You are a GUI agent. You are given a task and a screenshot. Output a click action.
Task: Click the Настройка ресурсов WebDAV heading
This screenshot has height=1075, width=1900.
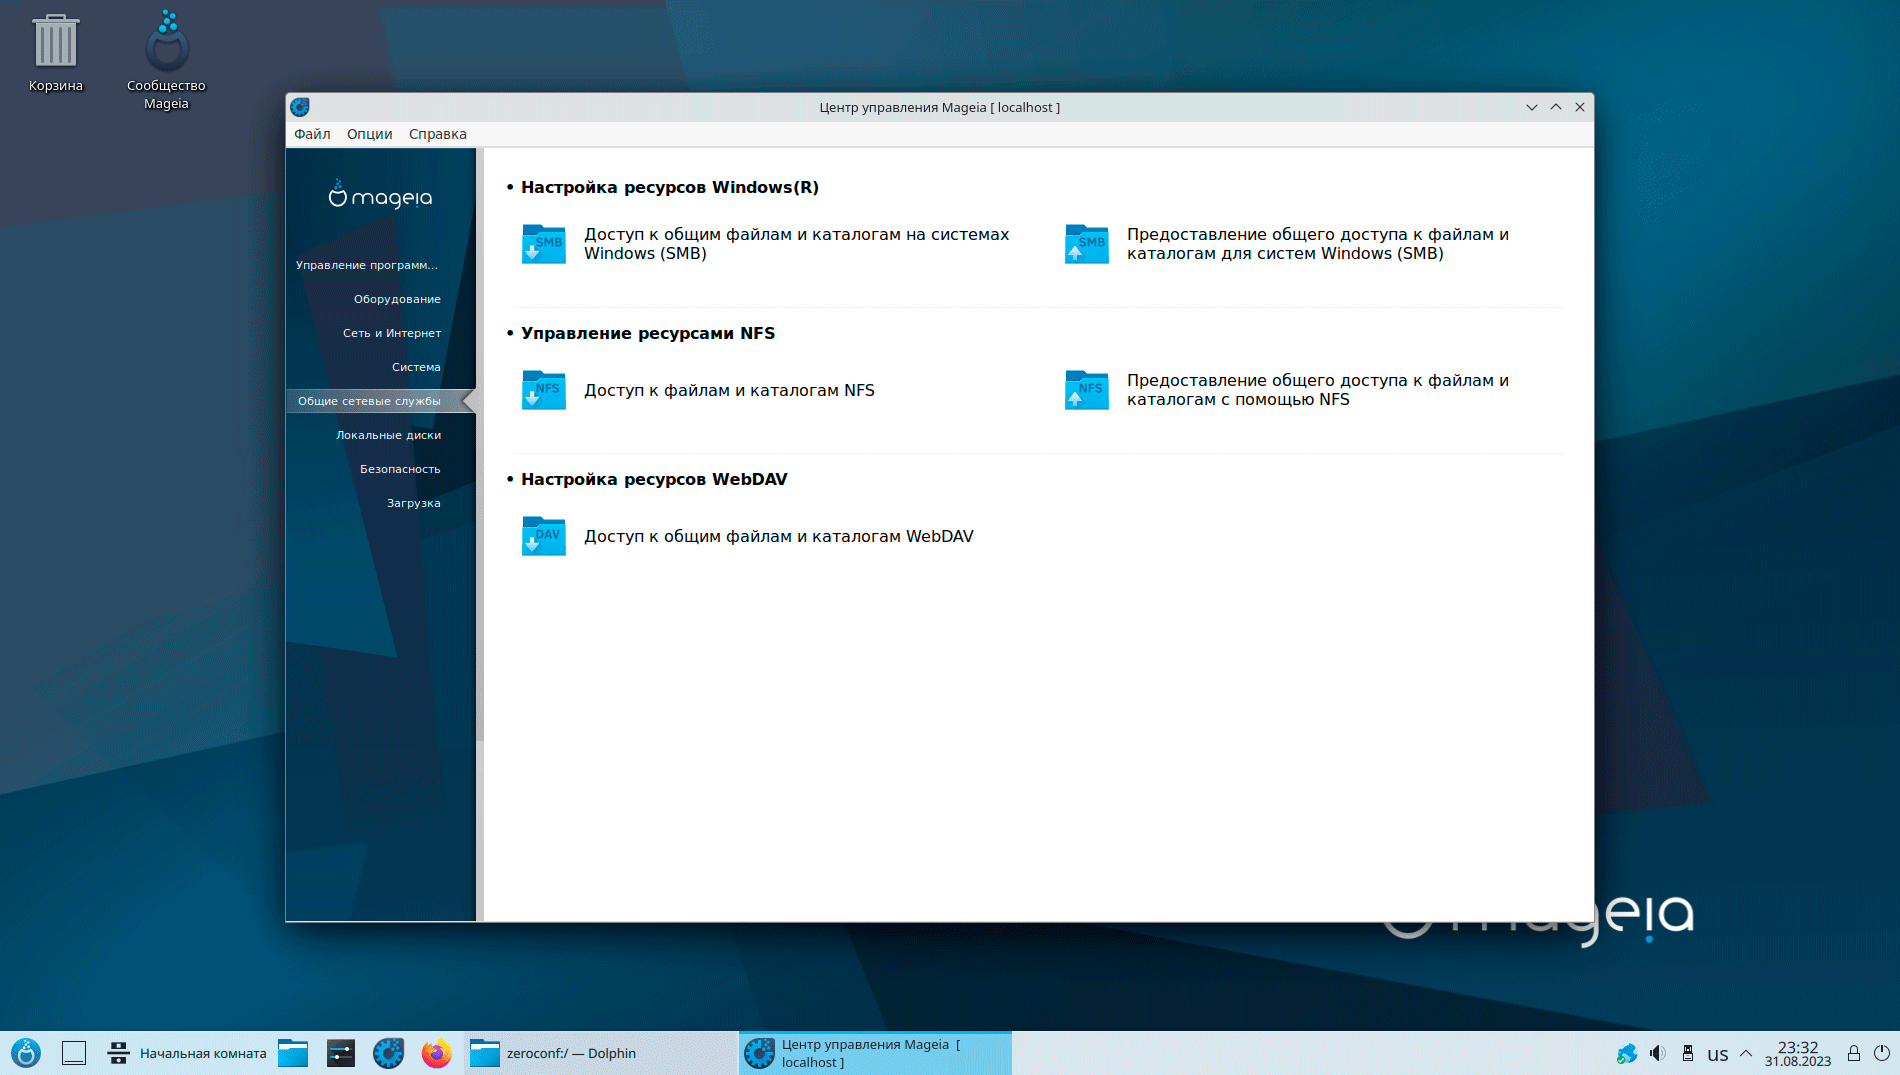pos(654,479)
